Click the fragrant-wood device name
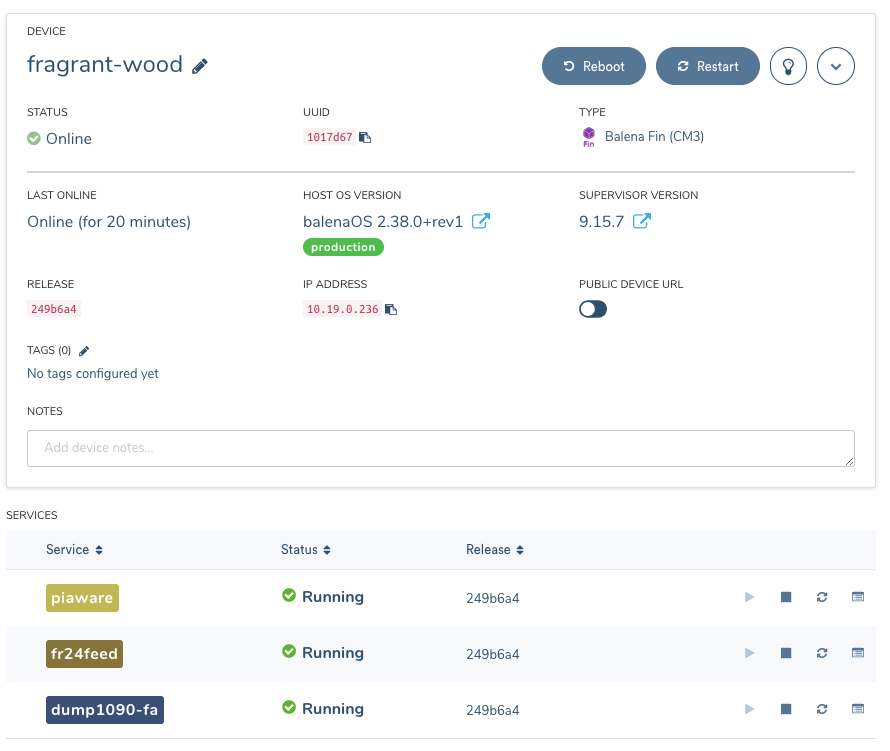 (105, 65)
